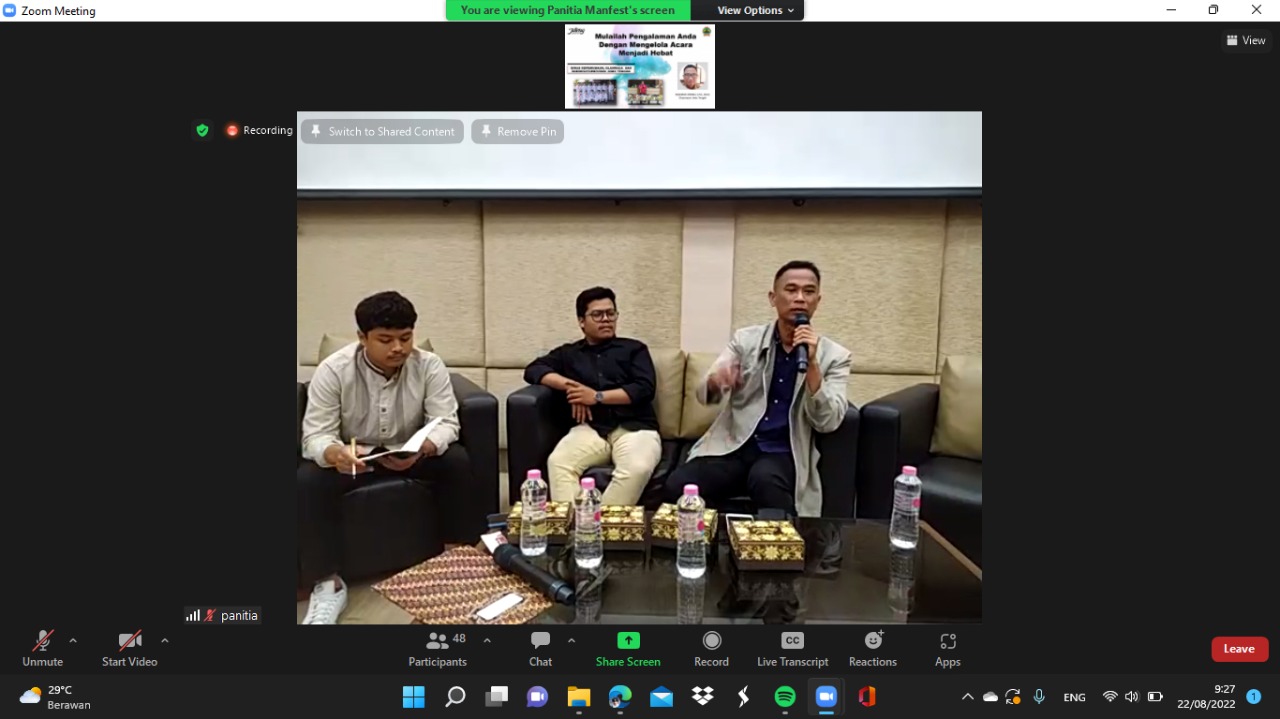Expand chat options arrow

(x=571, y=641)
